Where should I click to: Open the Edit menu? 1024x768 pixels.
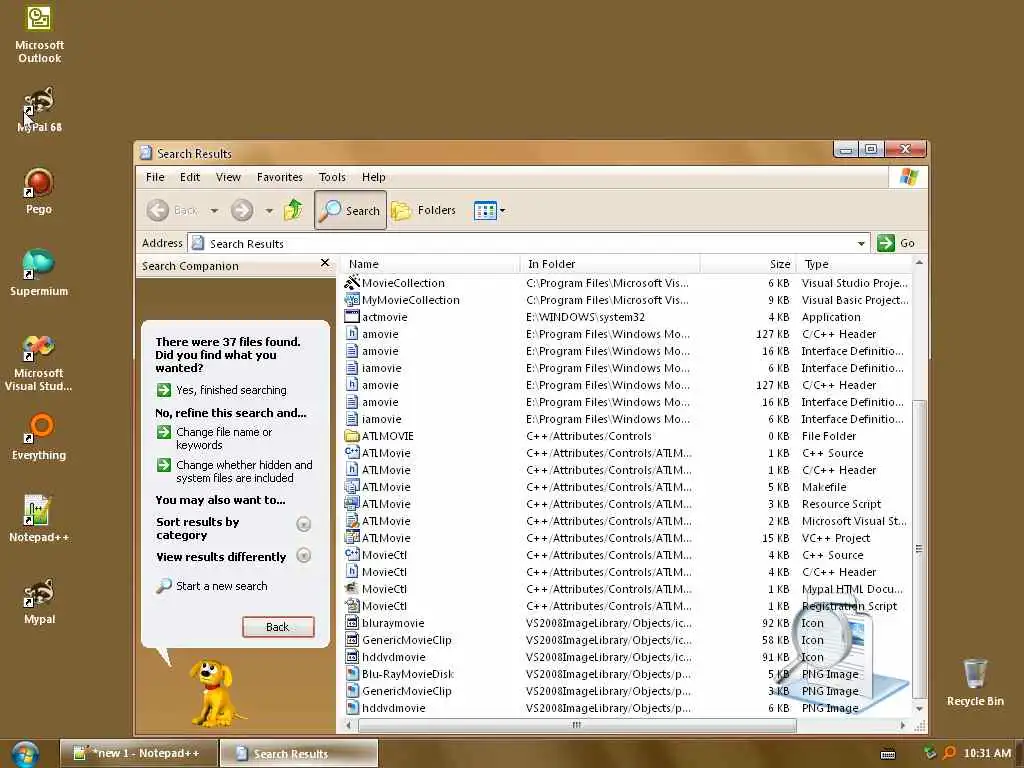point(190,177)
